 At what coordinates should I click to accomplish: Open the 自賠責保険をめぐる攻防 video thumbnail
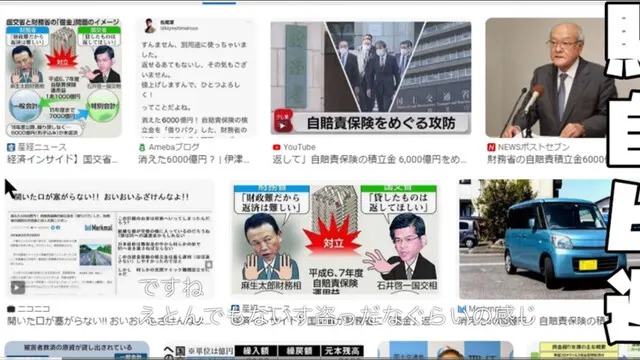[371, 78]
